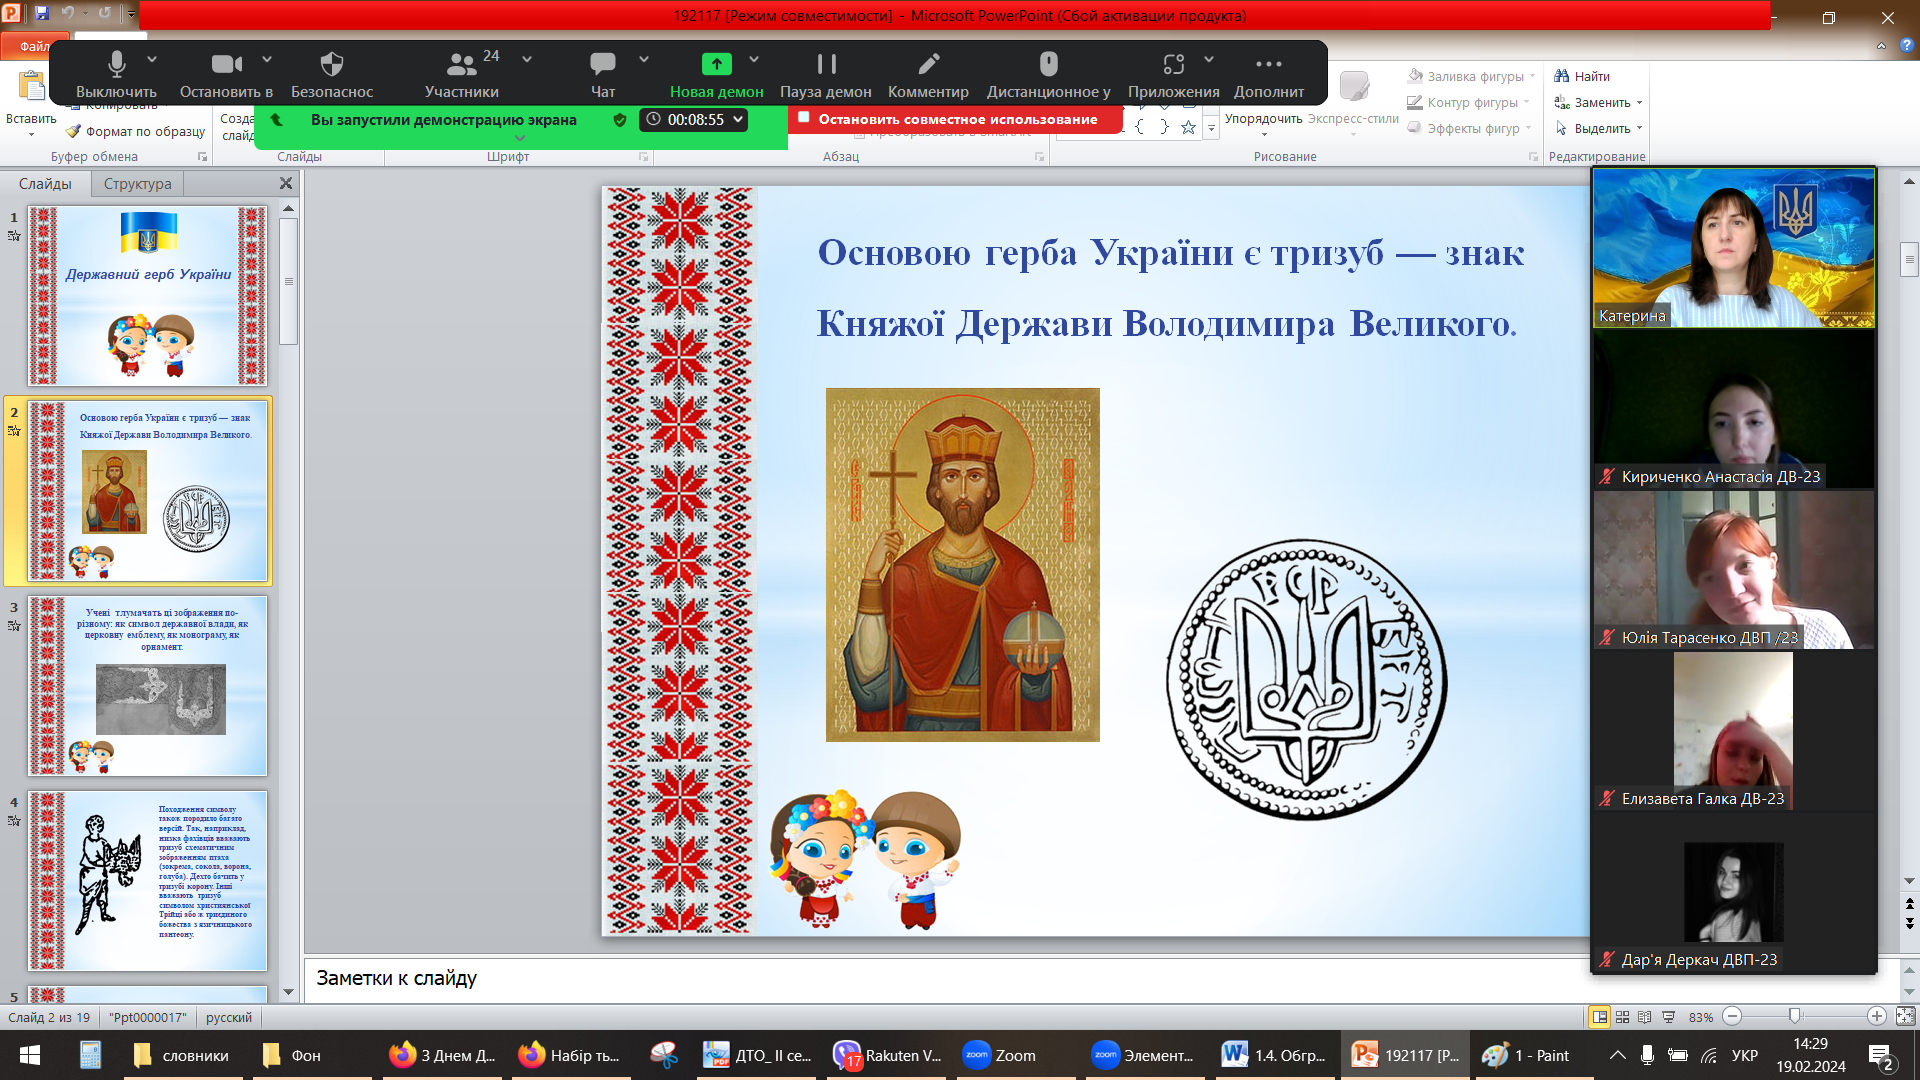Switch to normal view mode
Image resolution: width=1920 pixels, height=1080 pixels.
click(x=1600, y=1017)
